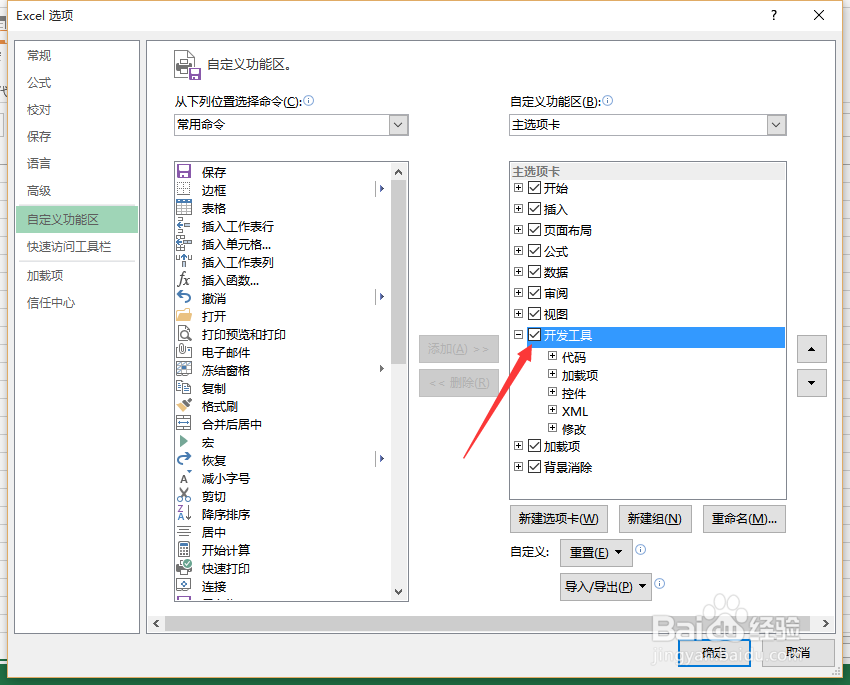Confirm with the 确定 button

coord(714,653)
